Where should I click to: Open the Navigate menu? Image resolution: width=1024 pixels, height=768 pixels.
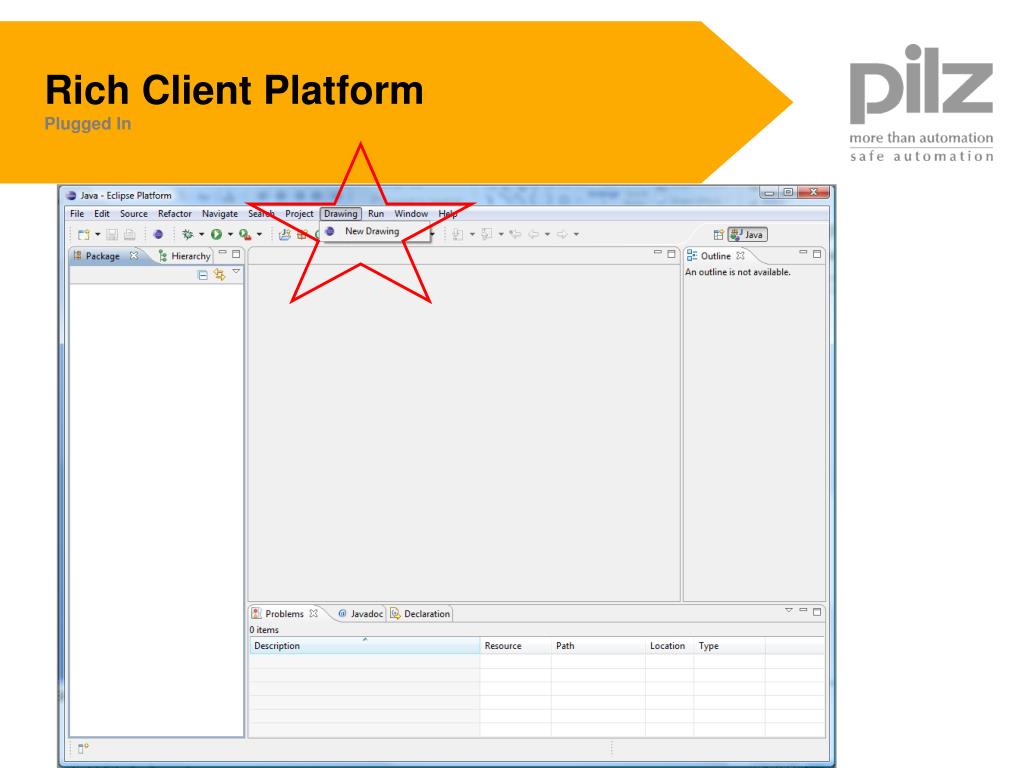(220, 214)
